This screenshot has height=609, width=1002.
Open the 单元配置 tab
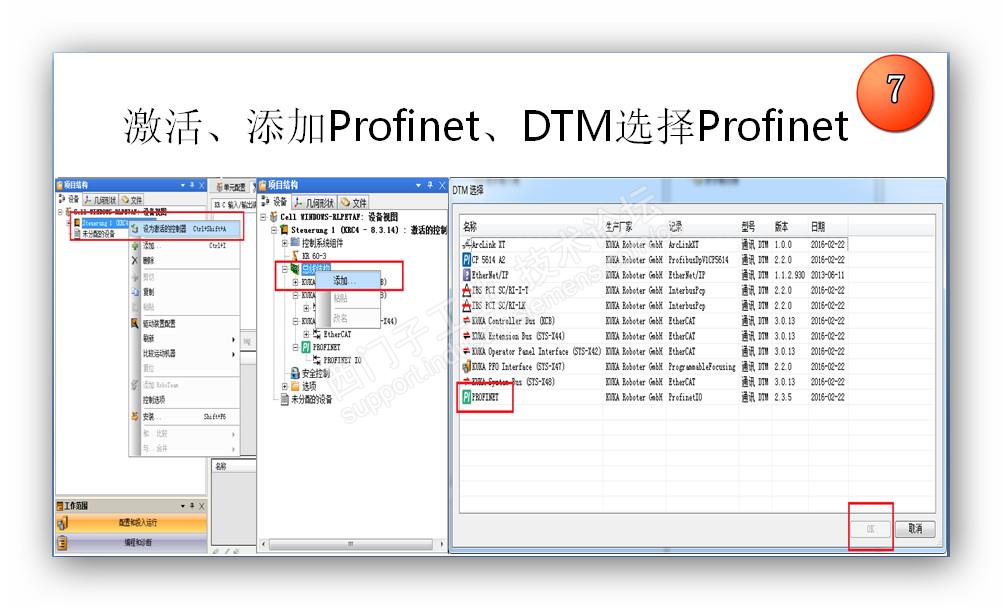231,187
